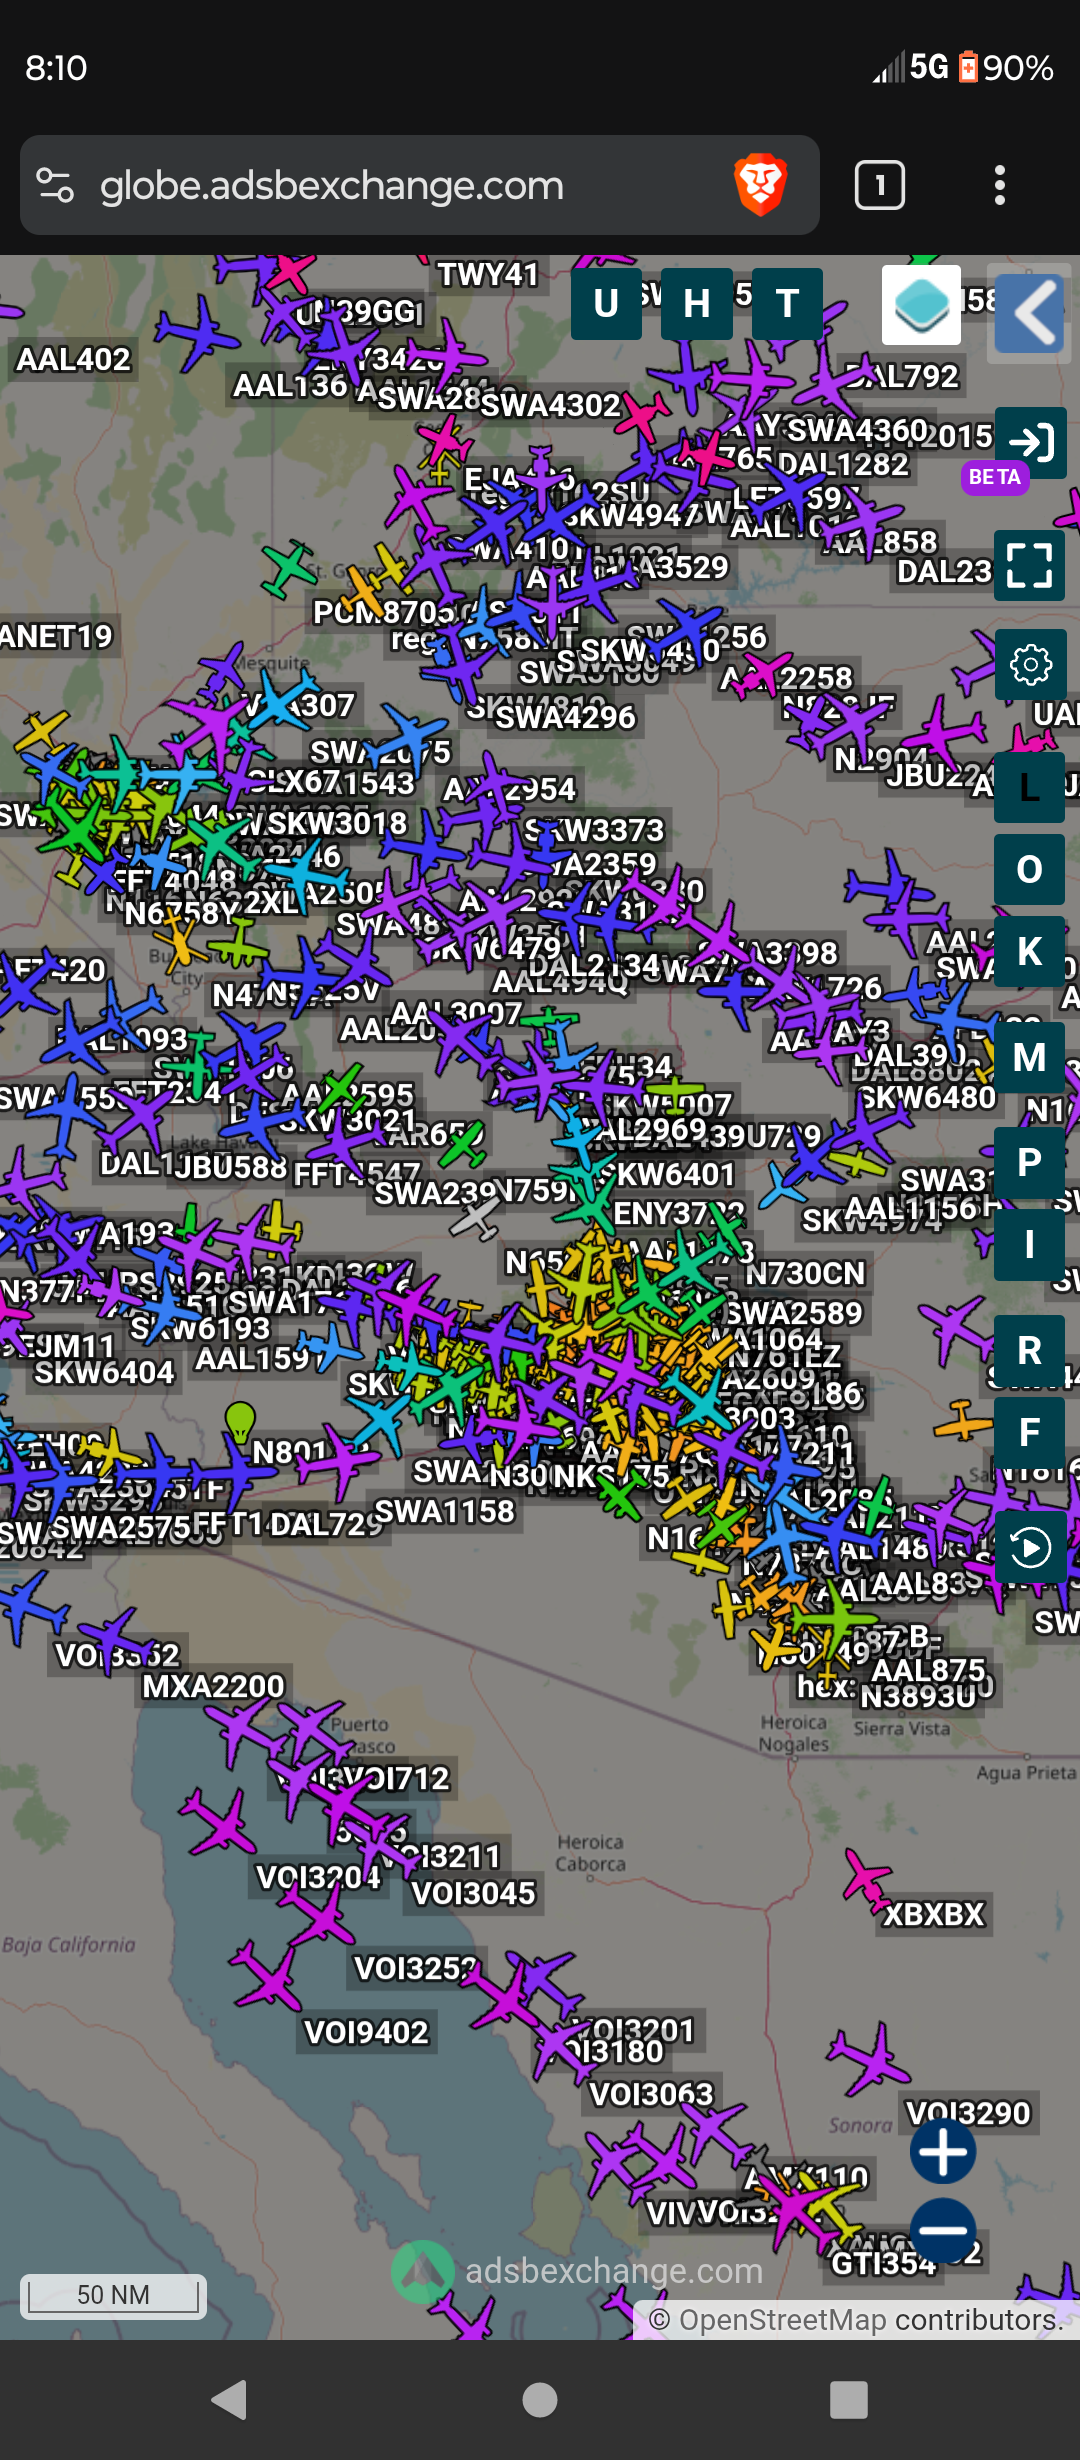The height and width of the screenshot is (2460, 1080).
Task: Open browser tab switcher showing 1
Action: 880,185
